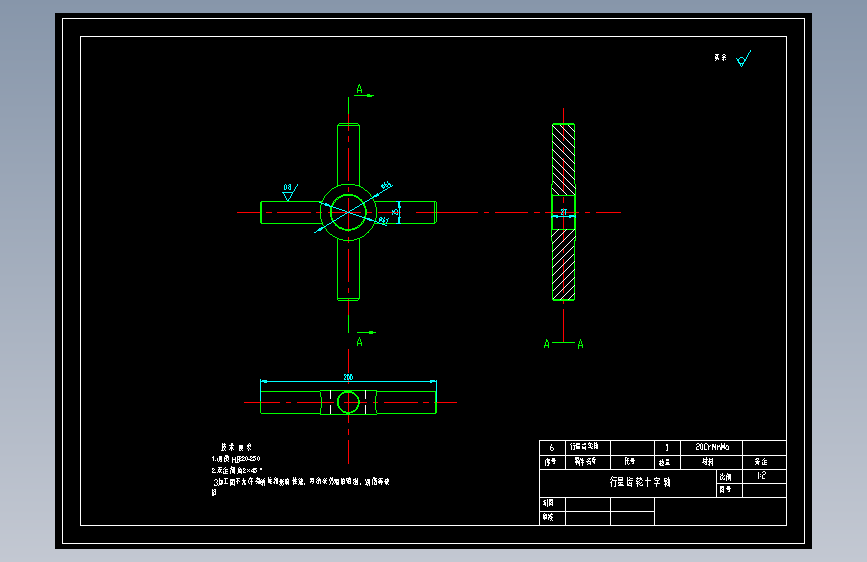Click the hatched upper section of A-A view

click(x=563, y=159)
